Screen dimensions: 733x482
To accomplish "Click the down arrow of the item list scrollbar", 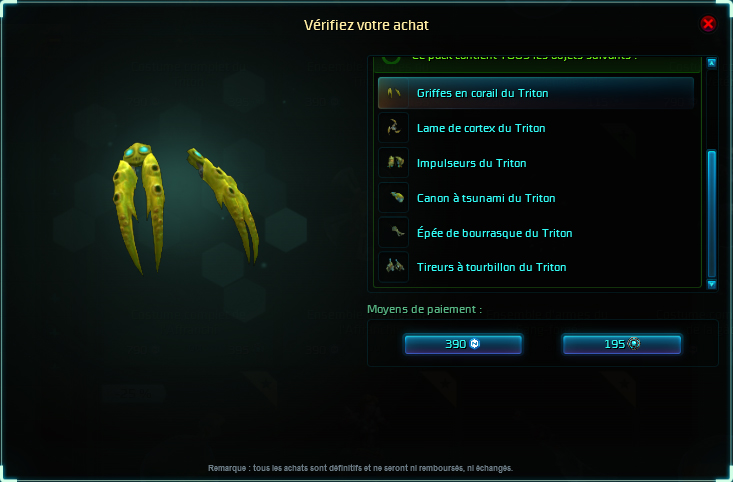I will pyautogui.click(x=711, y=284).
